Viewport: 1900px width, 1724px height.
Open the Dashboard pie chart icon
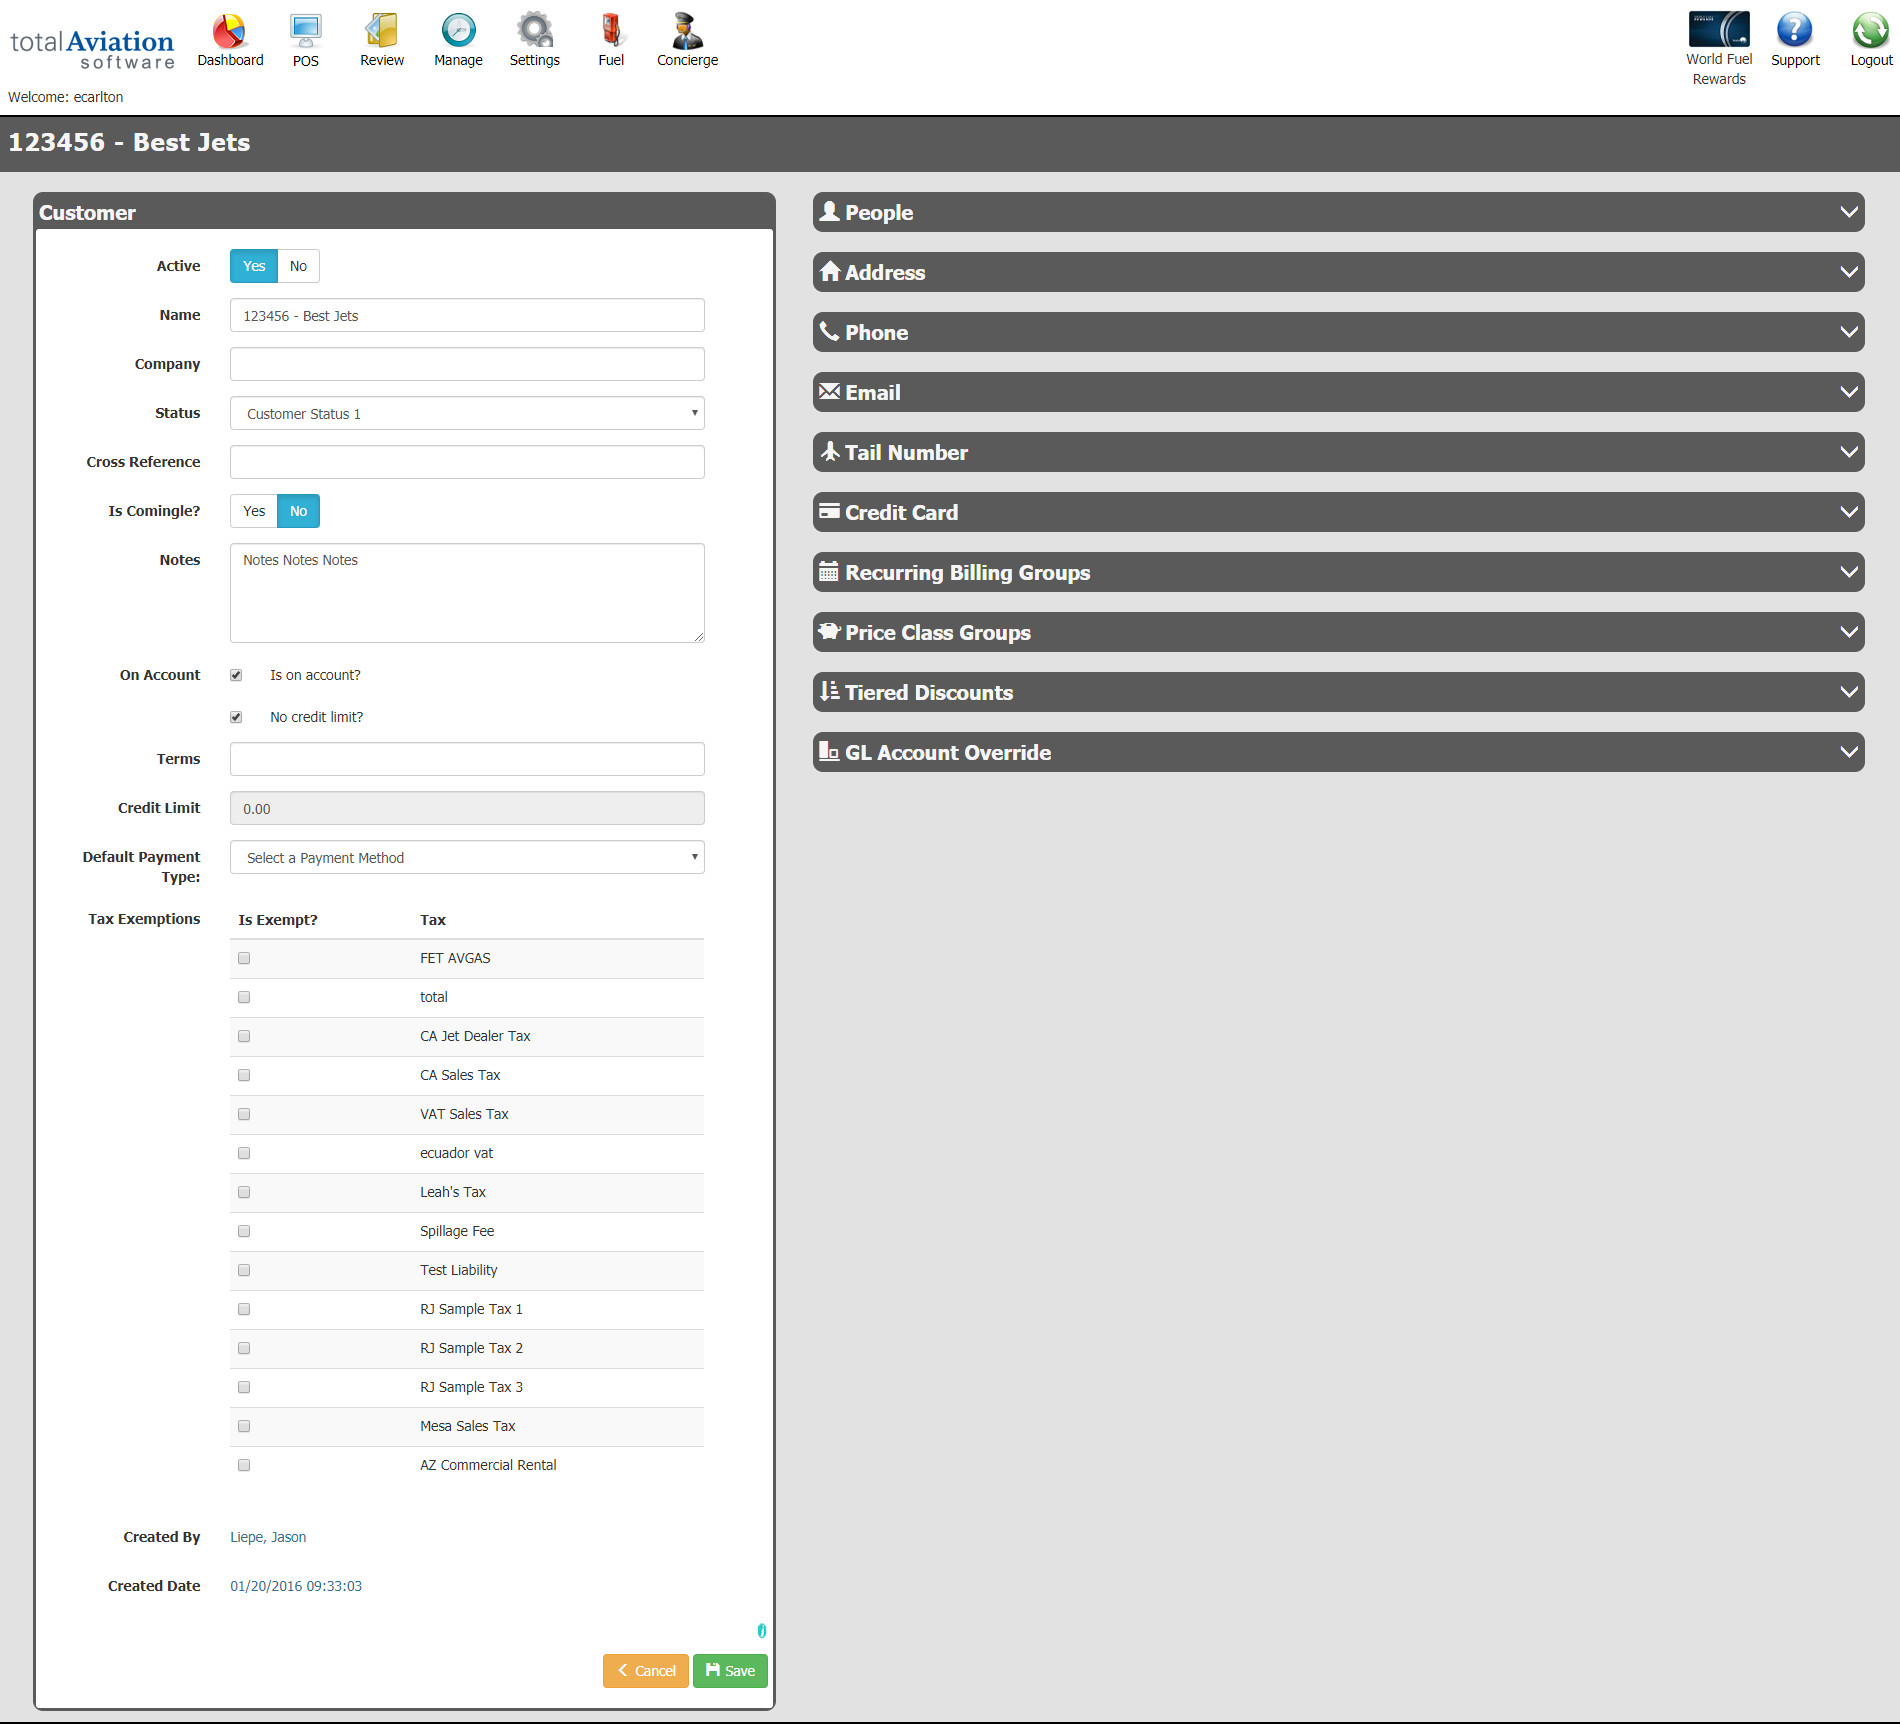click(230, 32)
